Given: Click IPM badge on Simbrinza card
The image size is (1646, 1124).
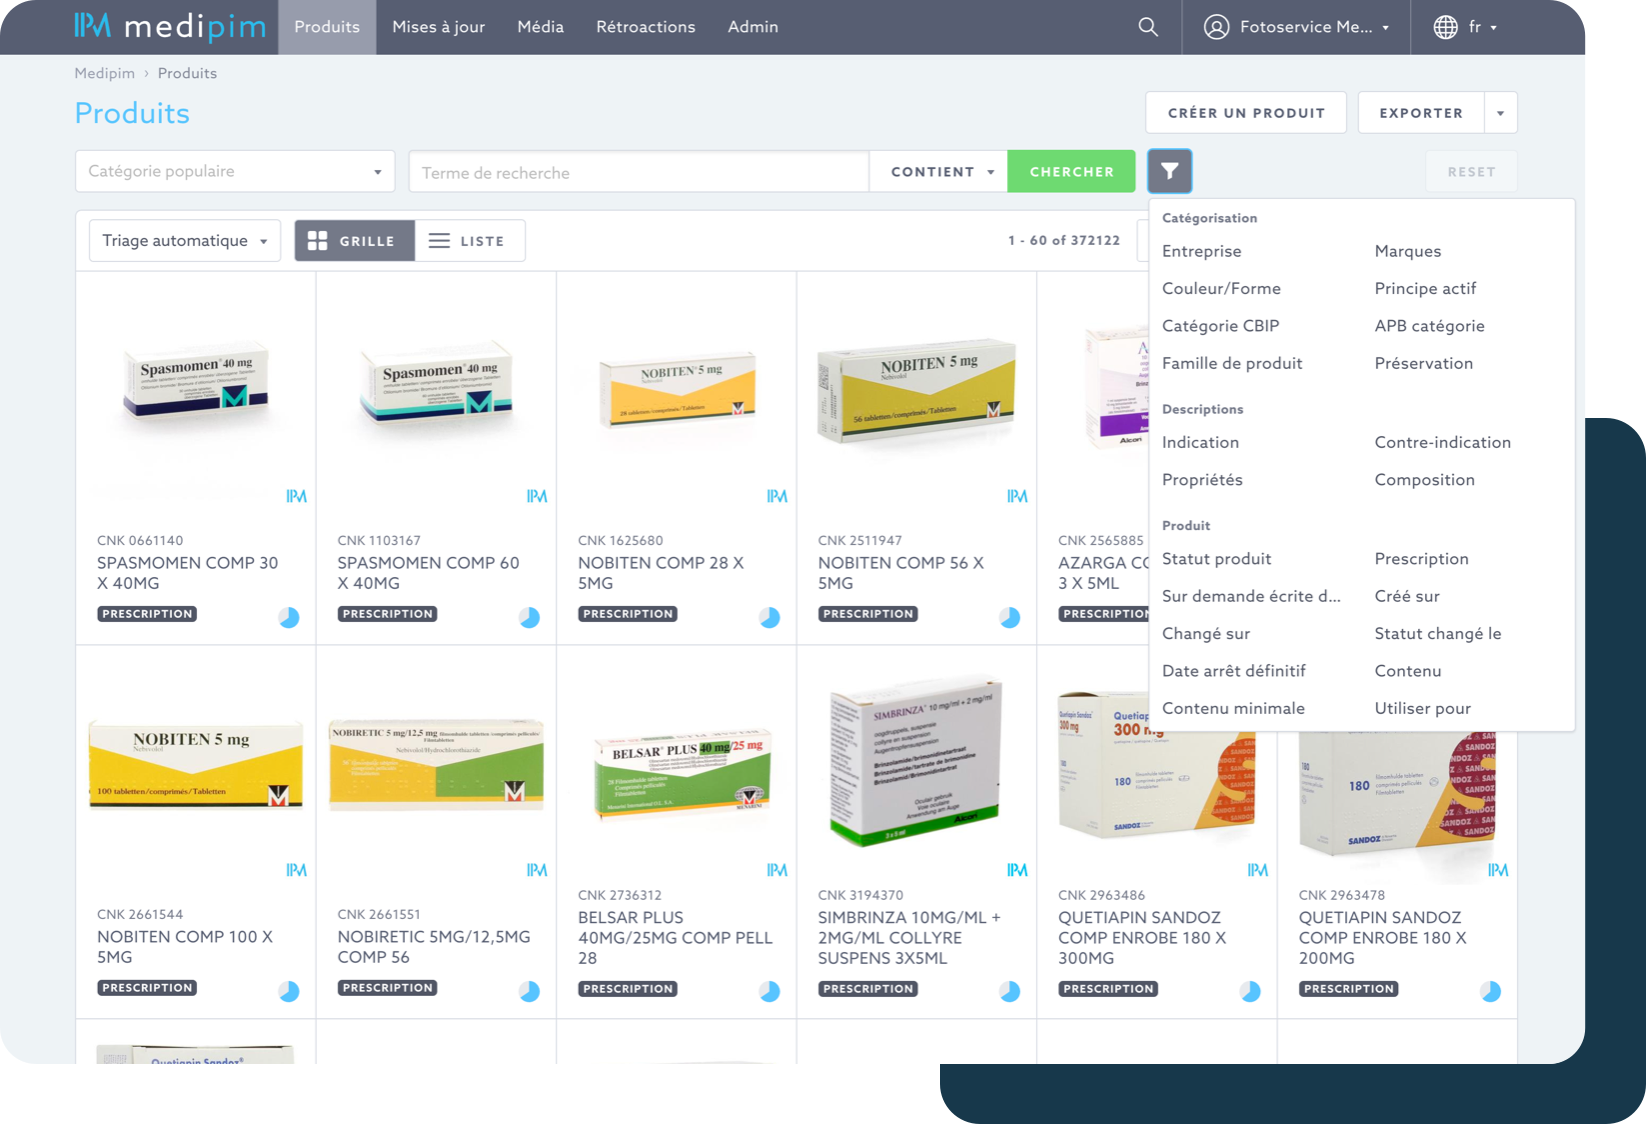Looking at the screenshot, I should 1017,870.
